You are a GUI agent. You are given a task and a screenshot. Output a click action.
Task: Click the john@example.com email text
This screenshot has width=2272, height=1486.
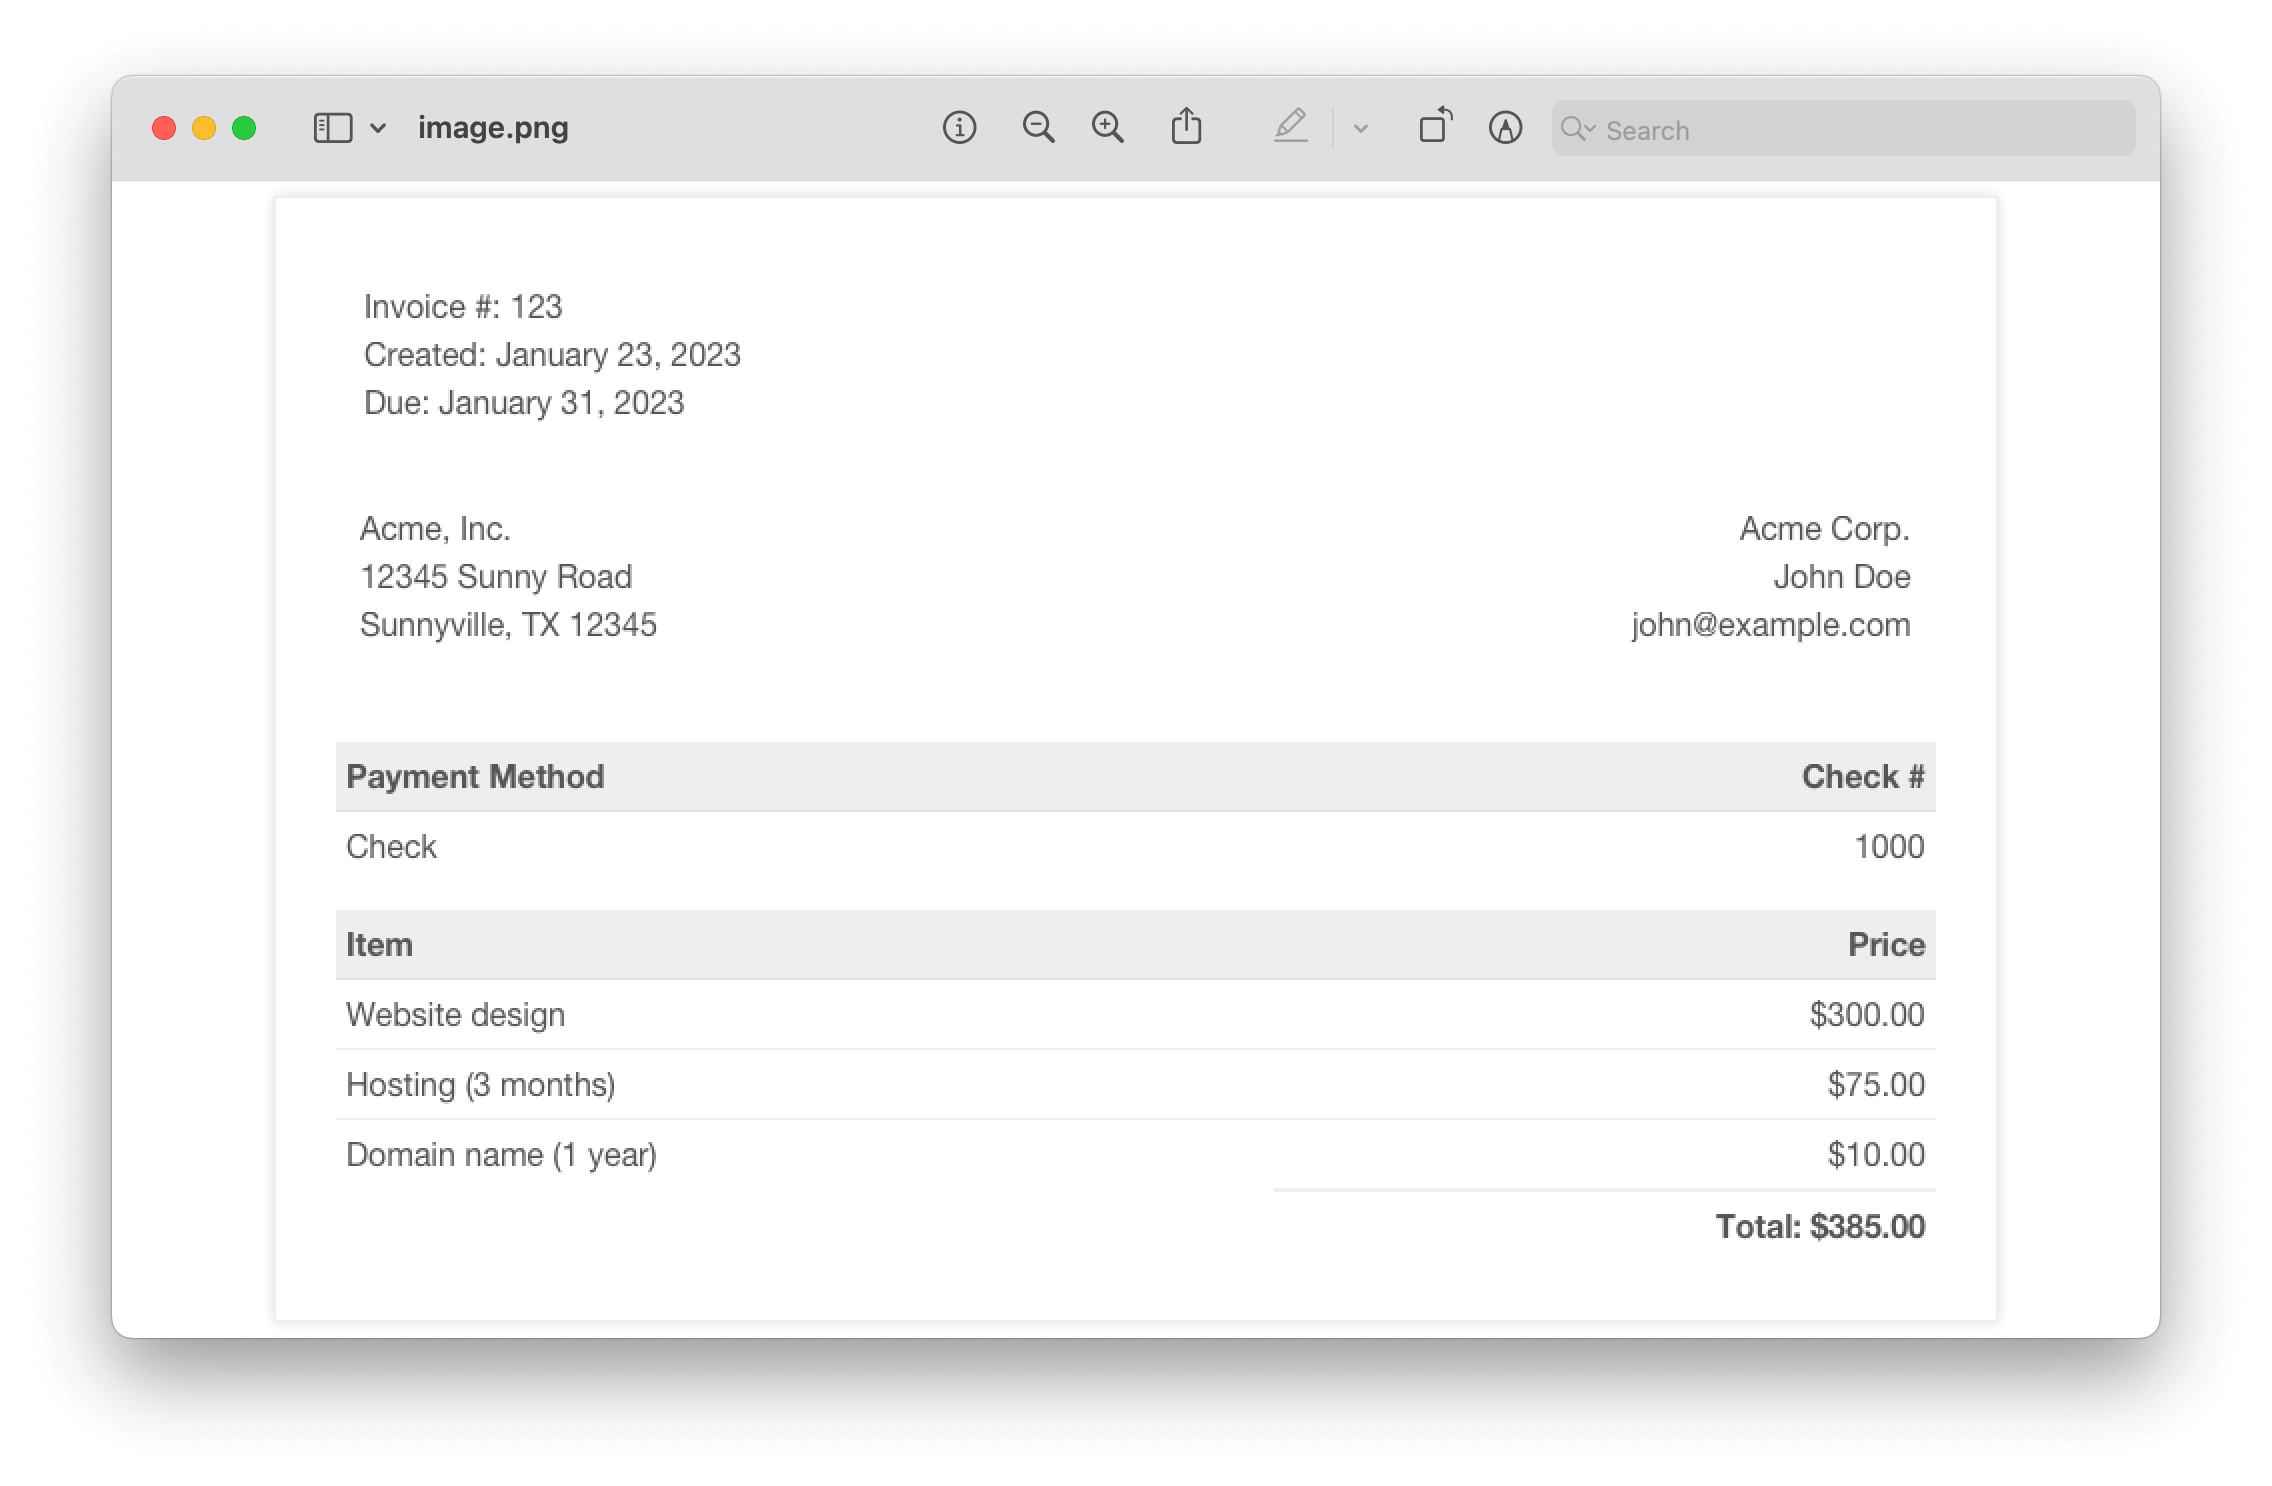pos(1770,625)
